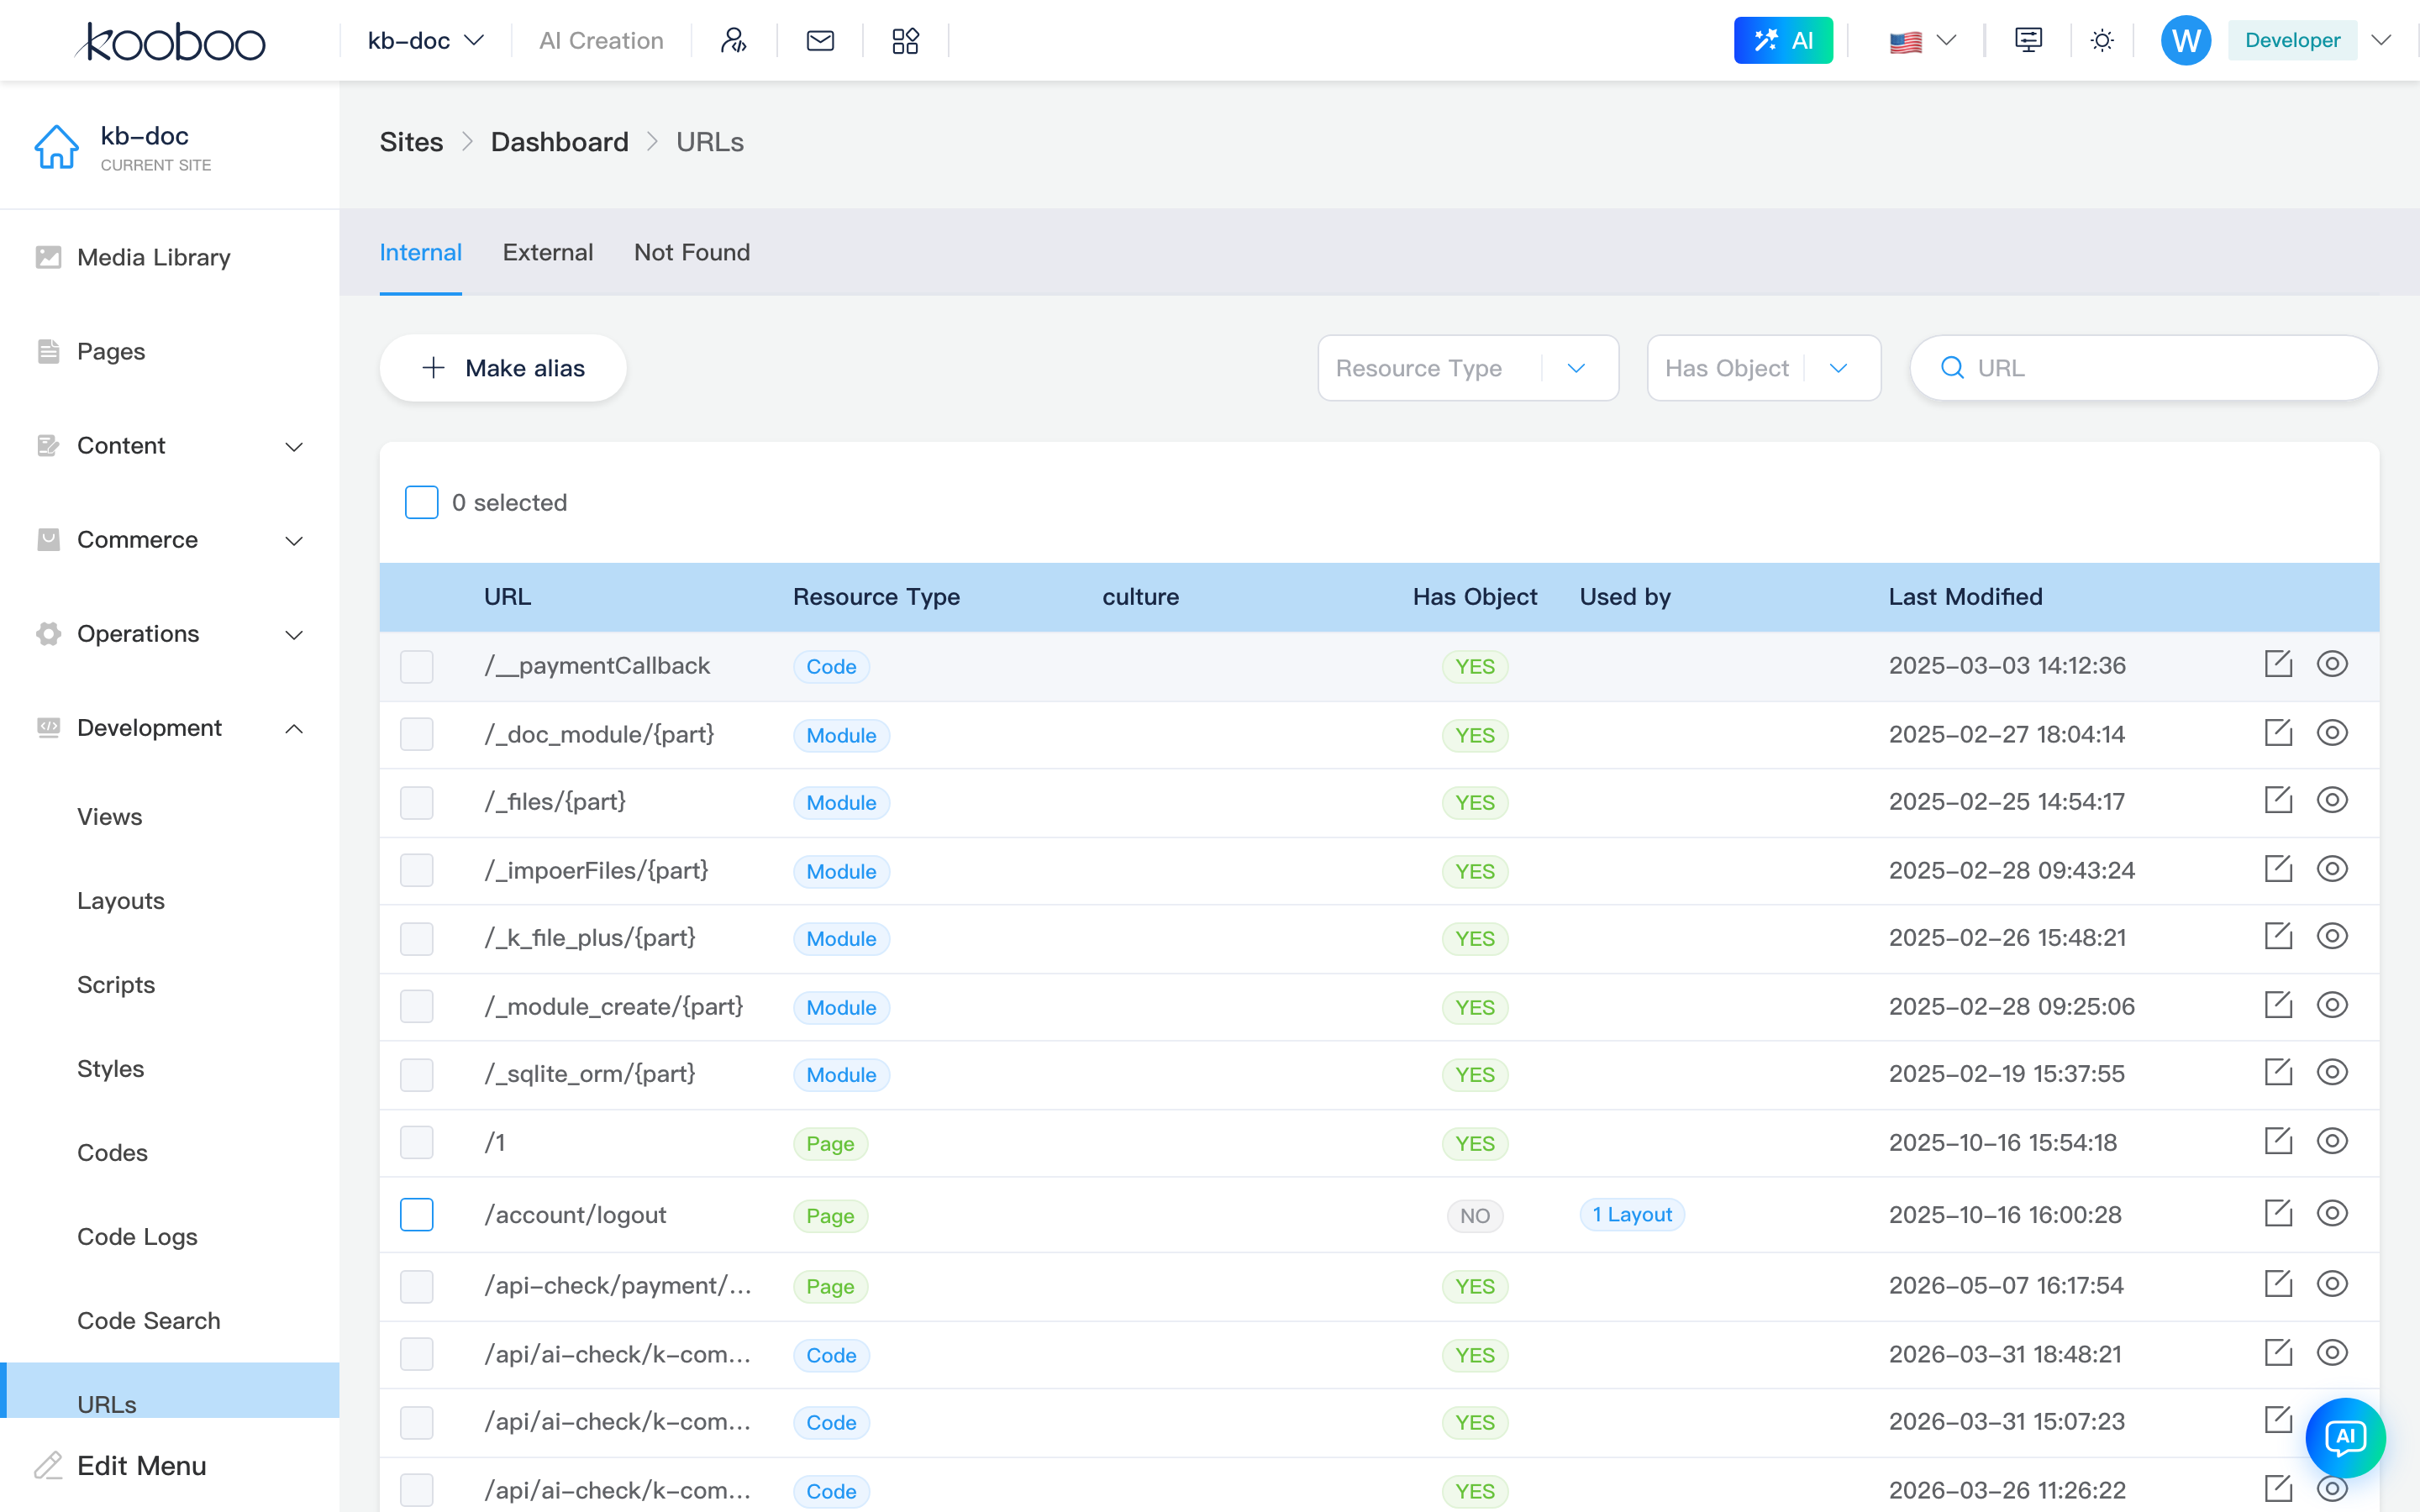Open the Resource Type filter dropdown
Viewport: 2420px width, 1512px height.
pyautogui.click(x=1468, y=368)
